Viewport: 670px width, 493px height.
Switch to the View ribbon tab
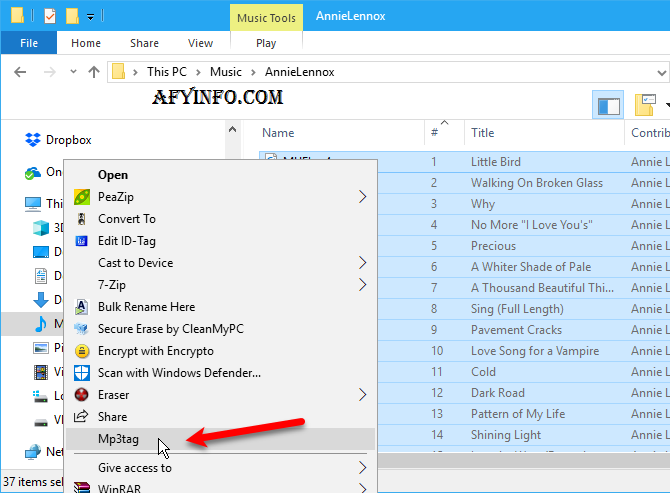tap(200, 43)
